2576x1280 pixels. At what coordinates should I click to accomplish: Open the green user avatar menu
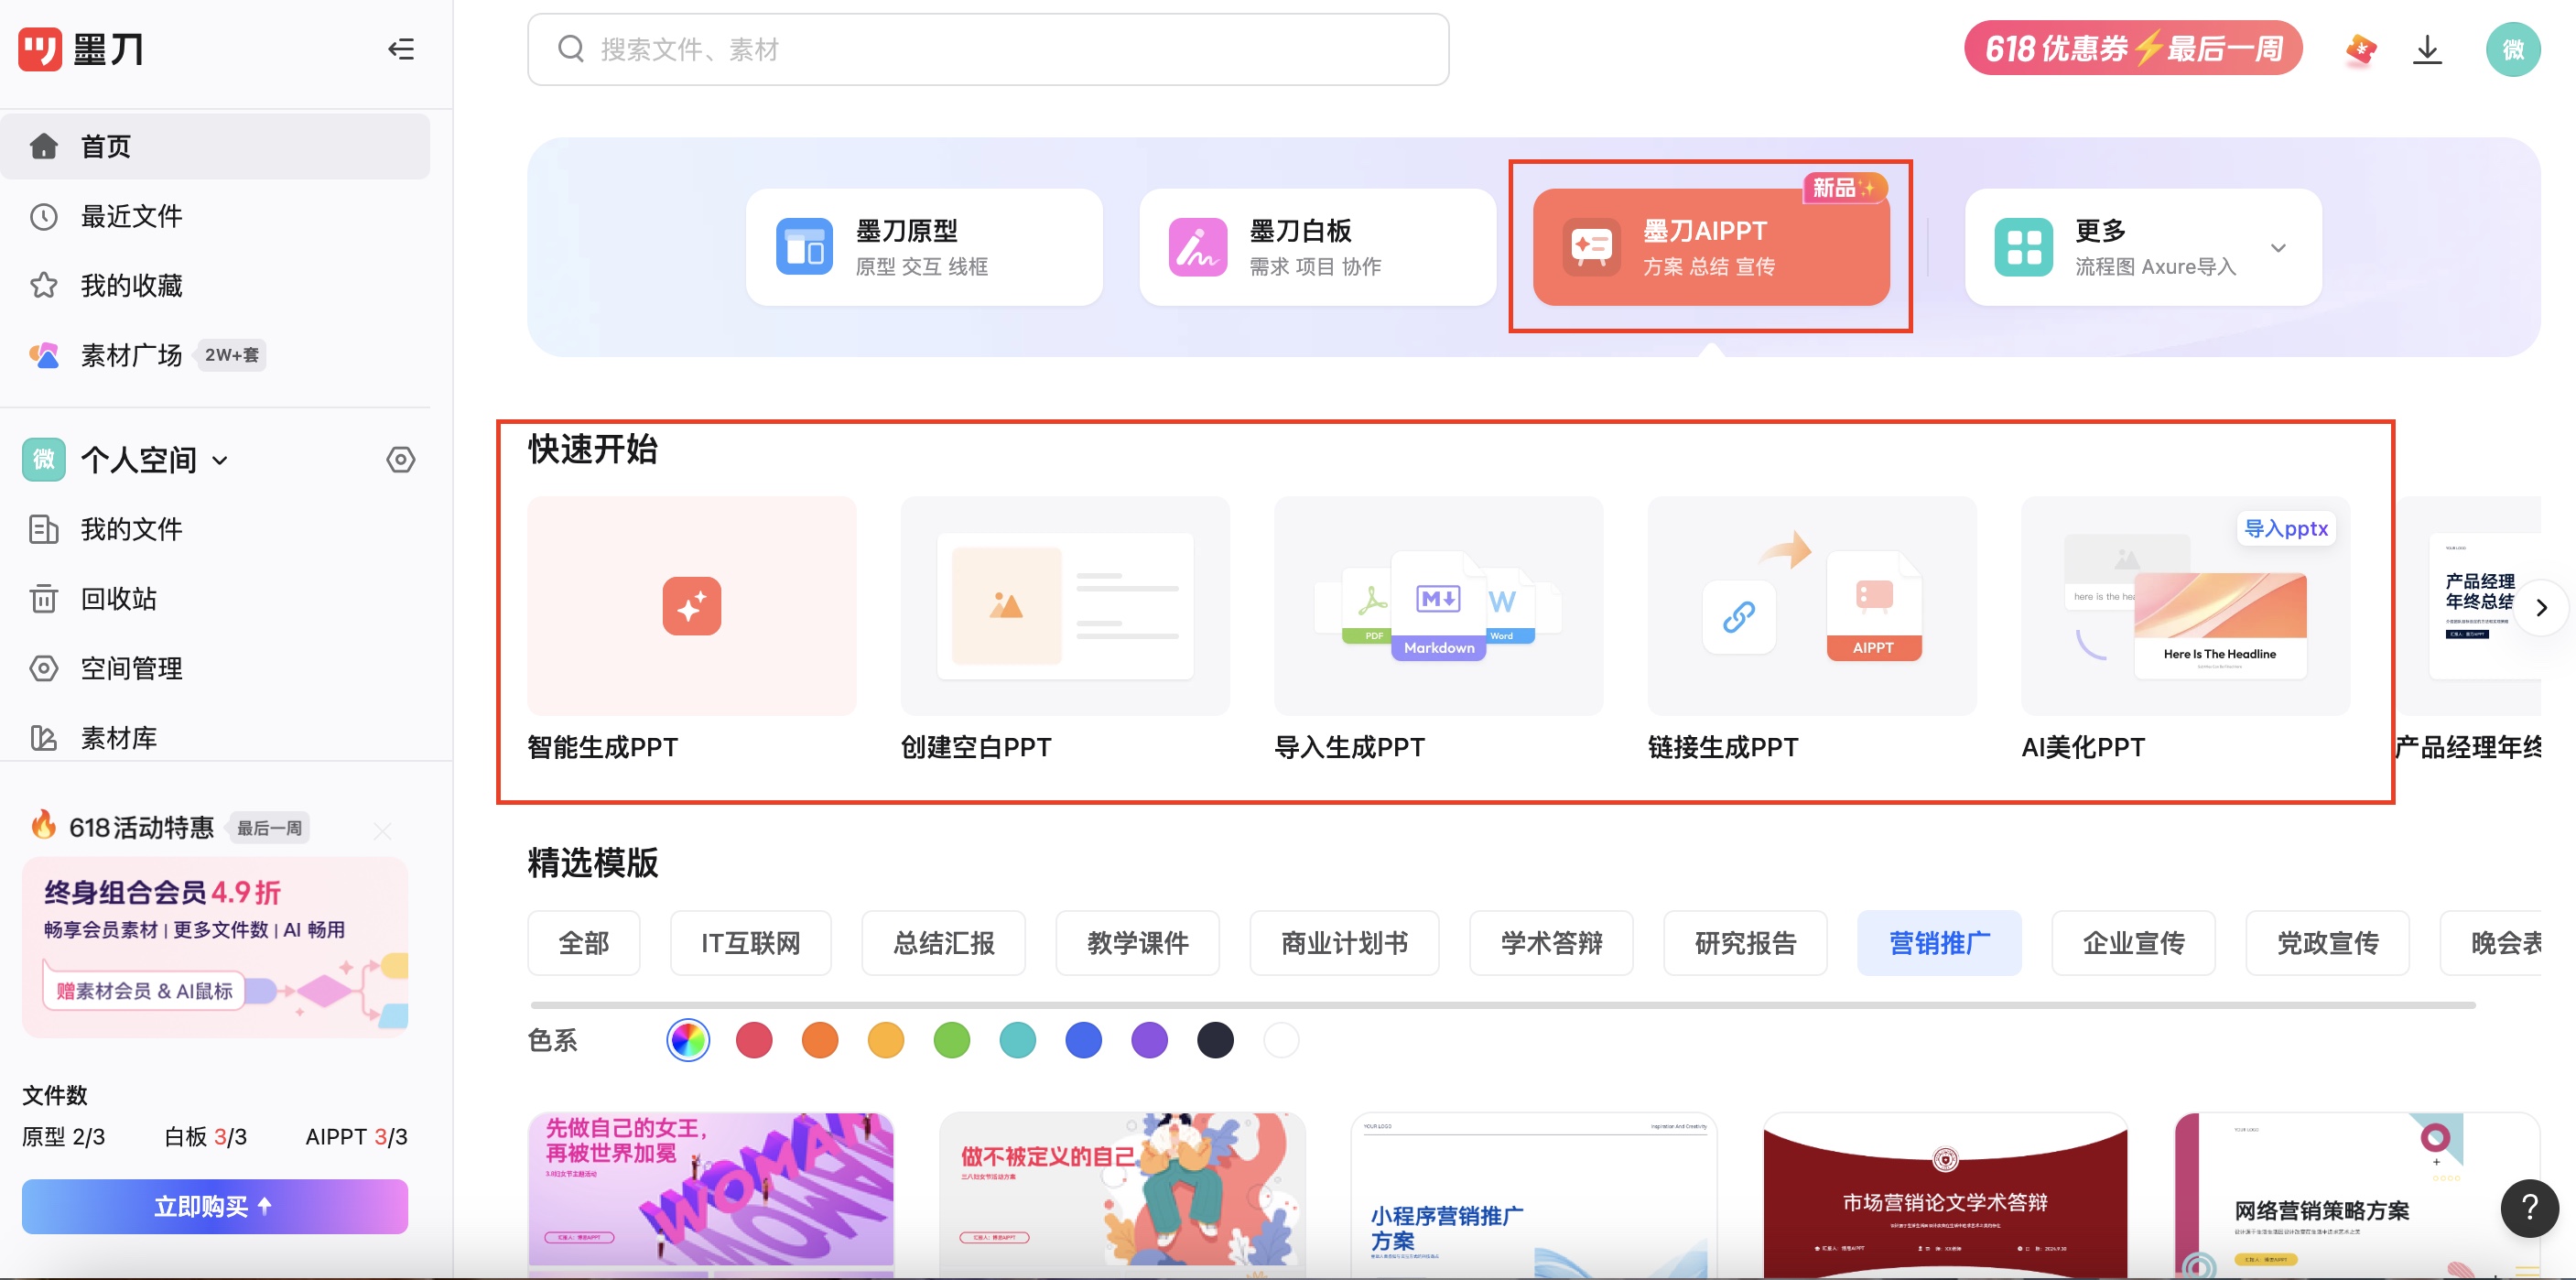pyautogui.click(x=2513, y=49)
